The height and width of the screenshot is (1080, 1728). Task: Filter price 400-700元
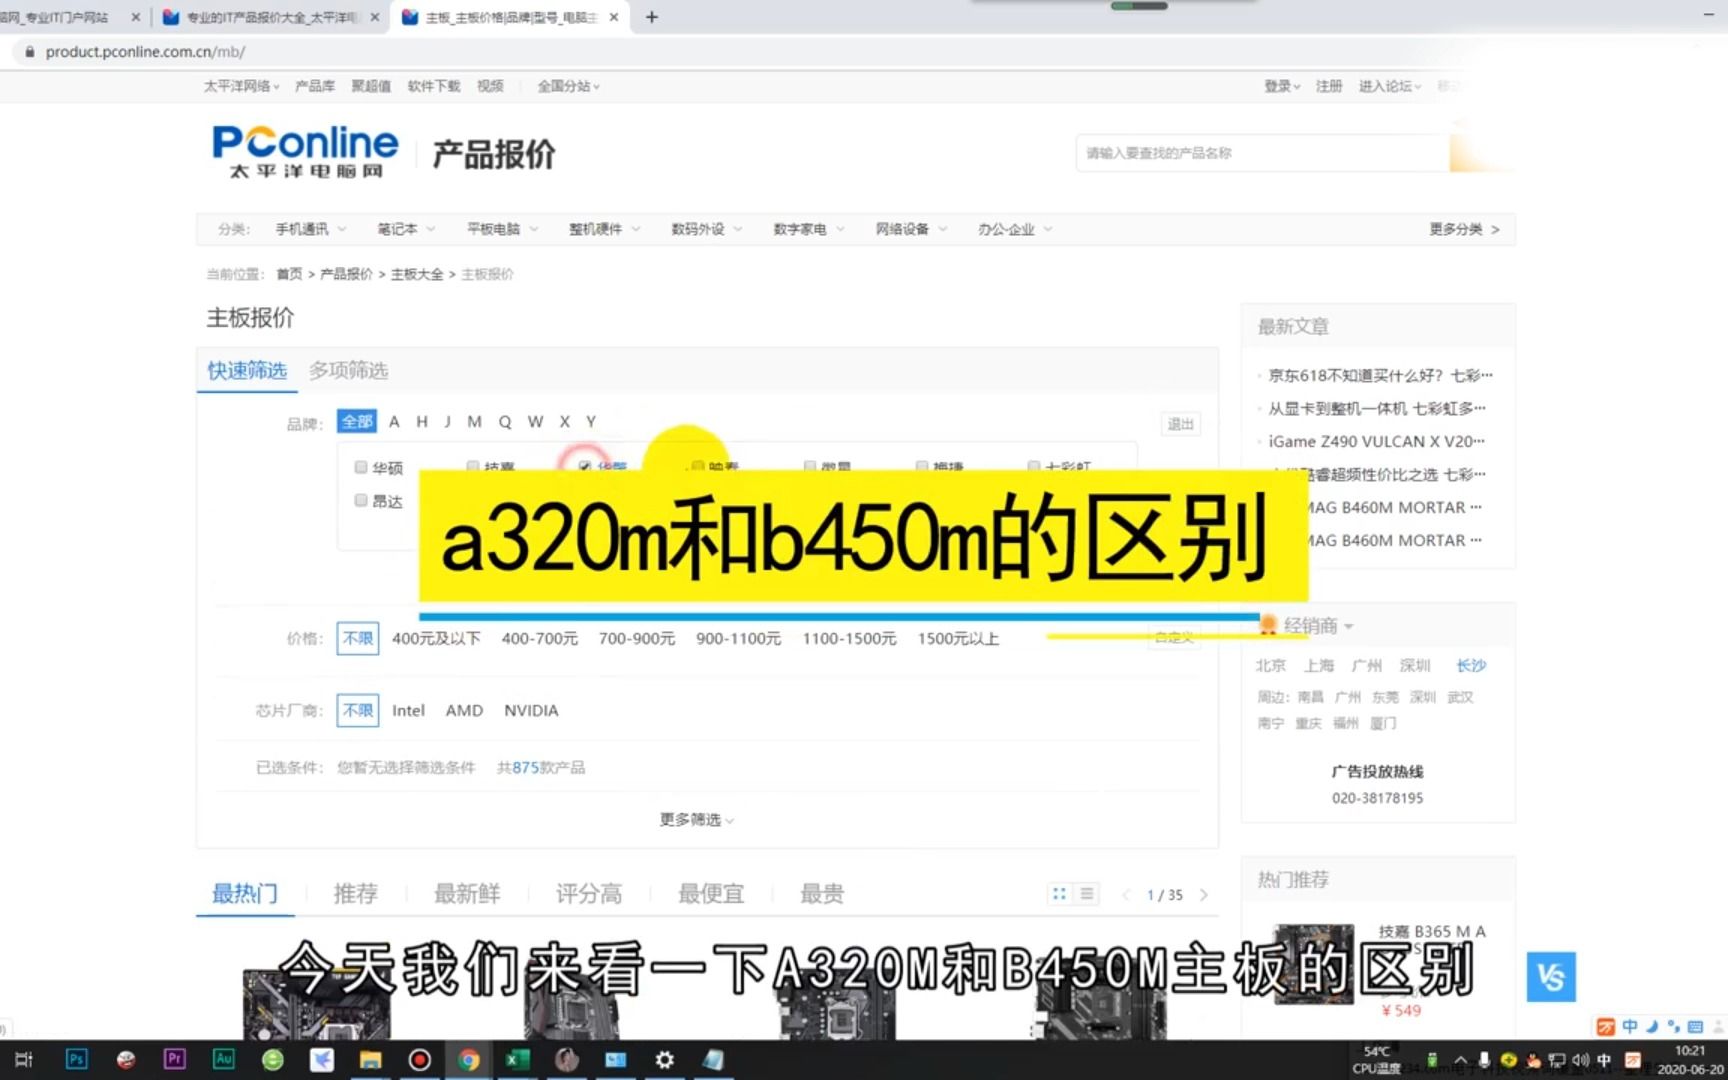(539, 638)
